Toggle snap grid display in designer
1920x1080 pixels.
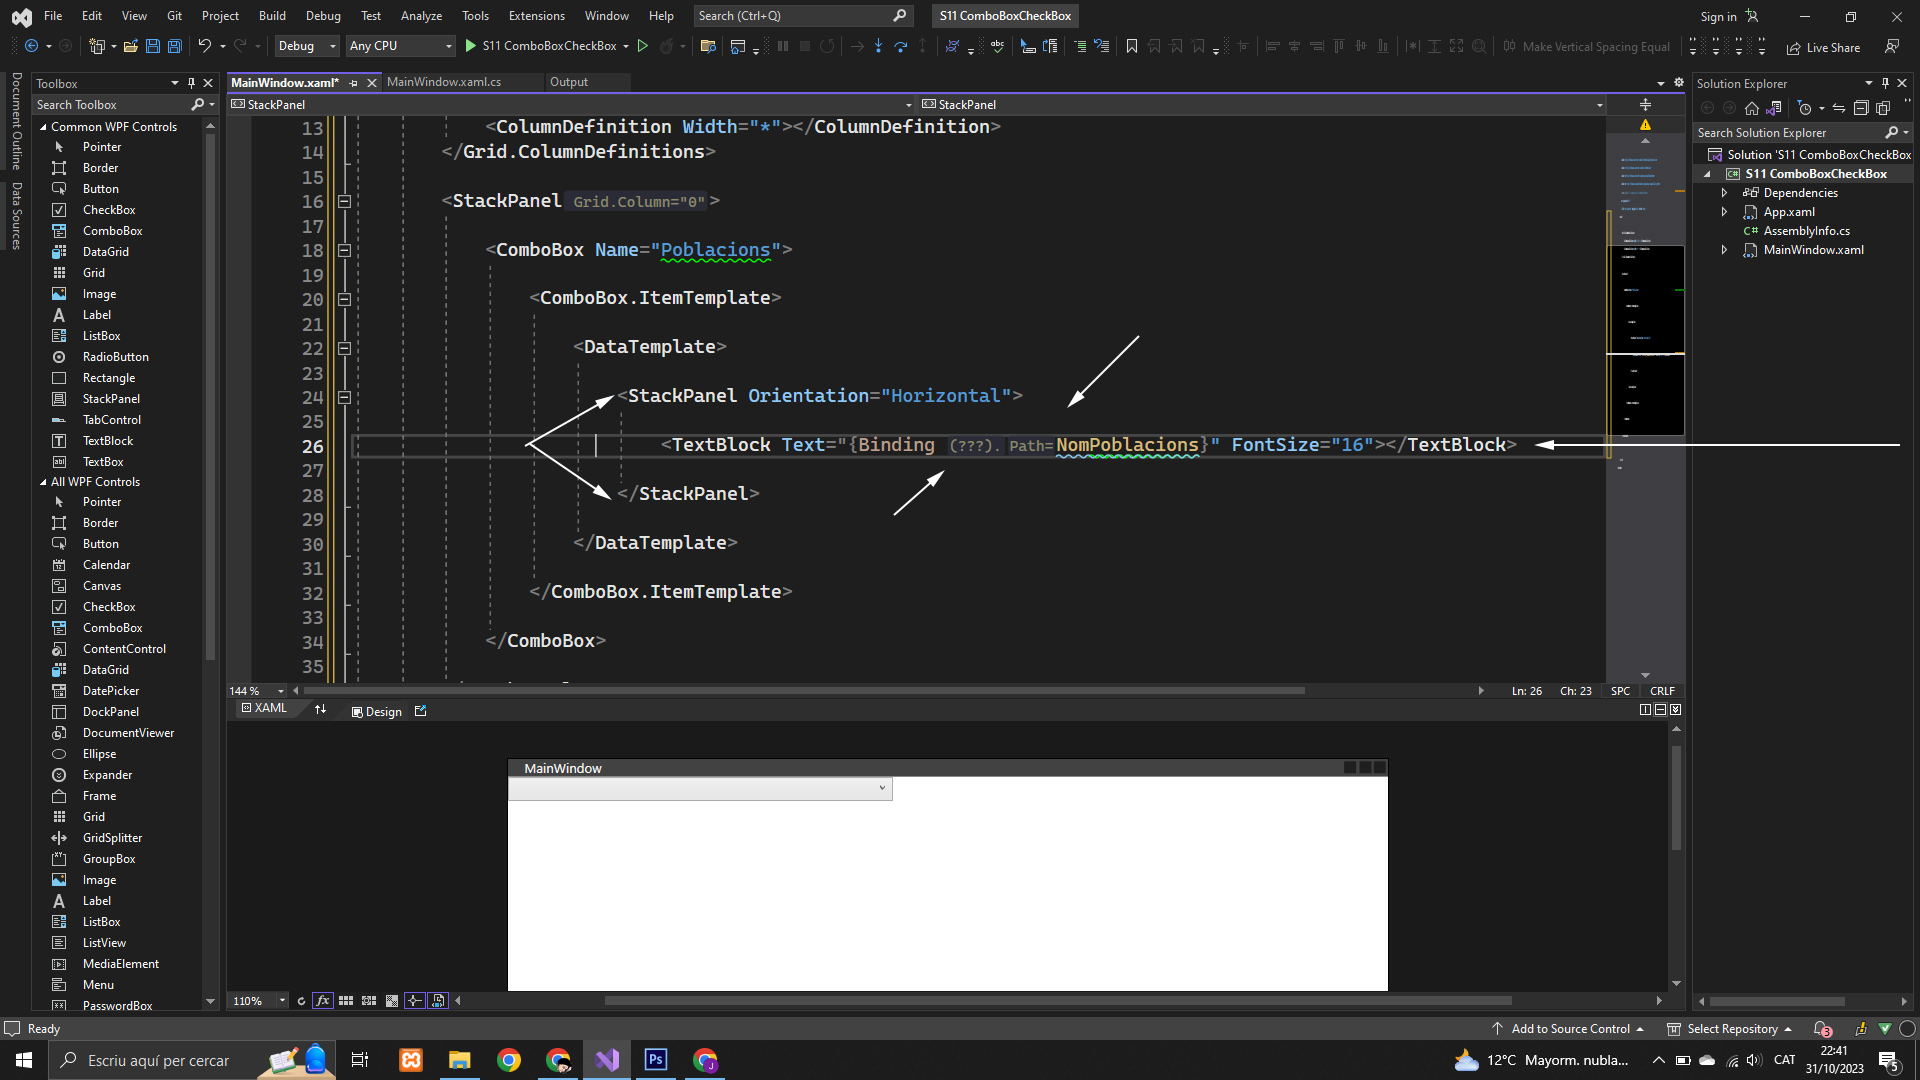[346, 1001]
